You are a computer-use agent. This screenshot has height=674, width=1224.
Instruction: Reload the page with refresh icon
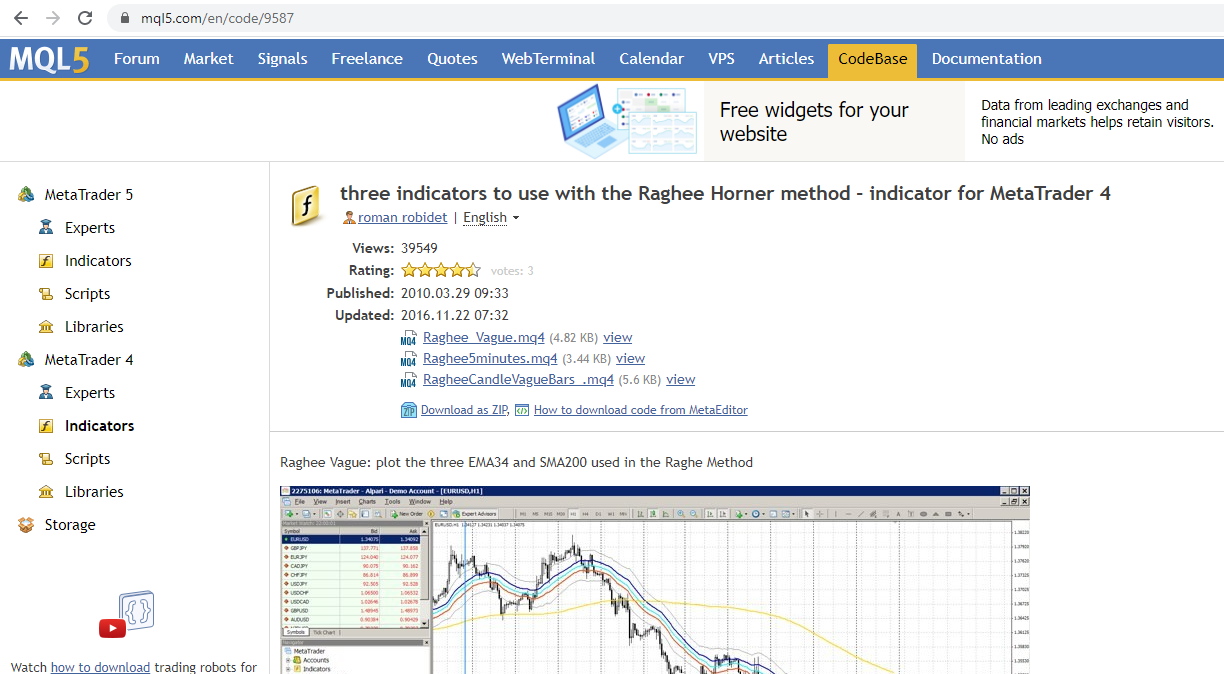pyautogui.click(x=85, y=18)
